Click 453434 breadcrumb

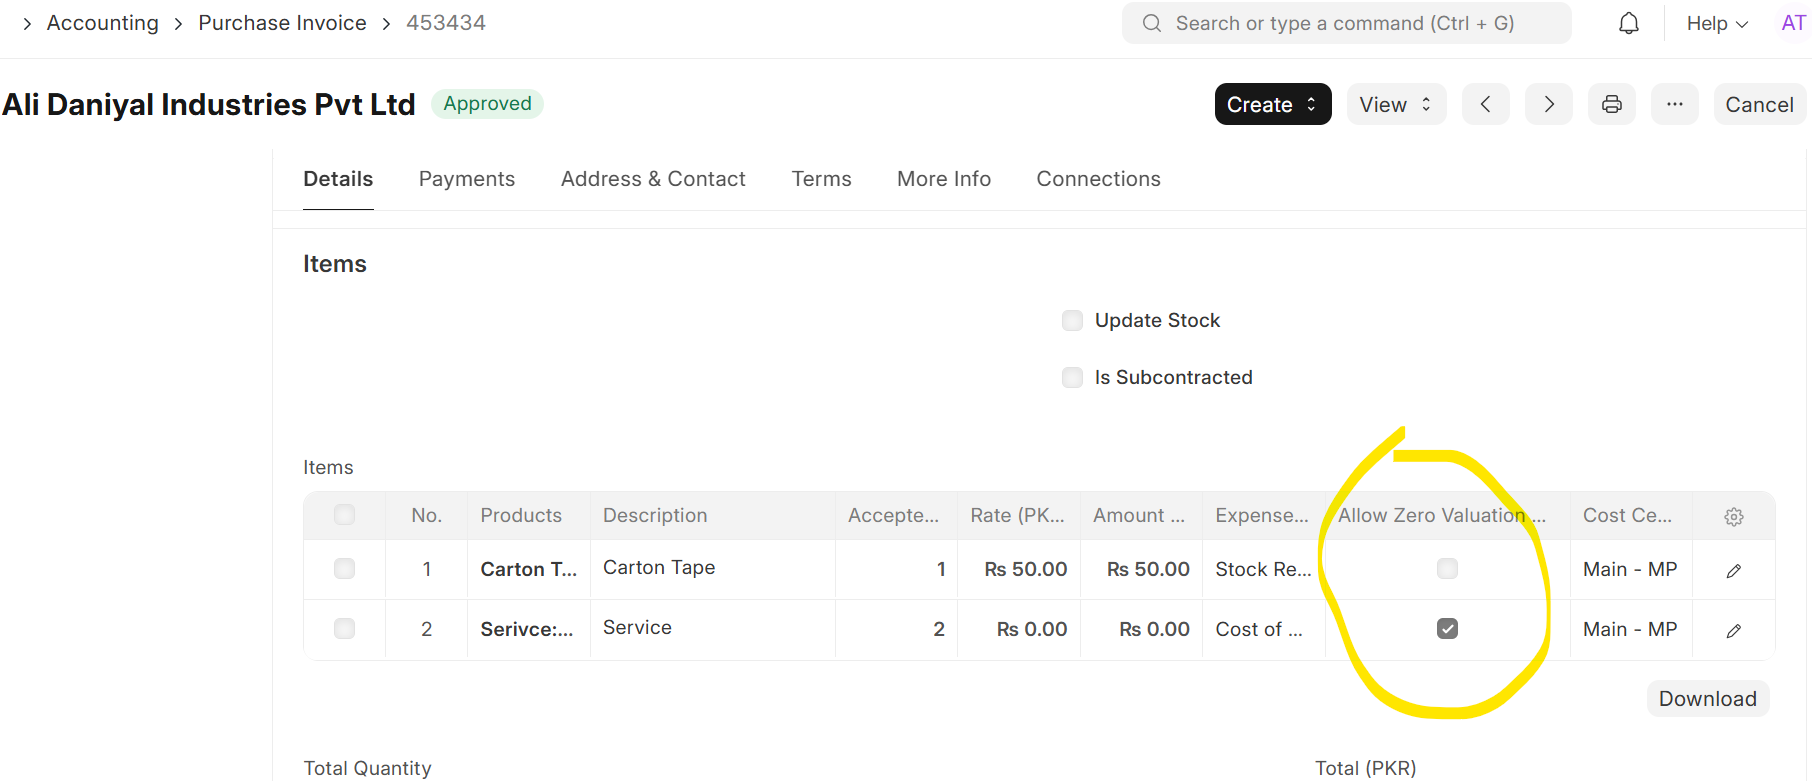tap(446, 23)
